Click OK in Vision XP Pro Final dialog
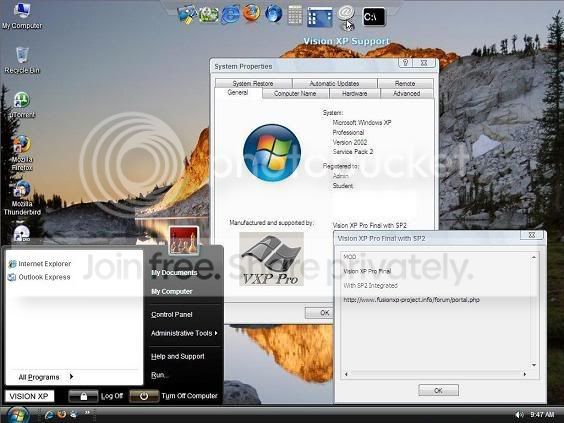 pos(438,390)
